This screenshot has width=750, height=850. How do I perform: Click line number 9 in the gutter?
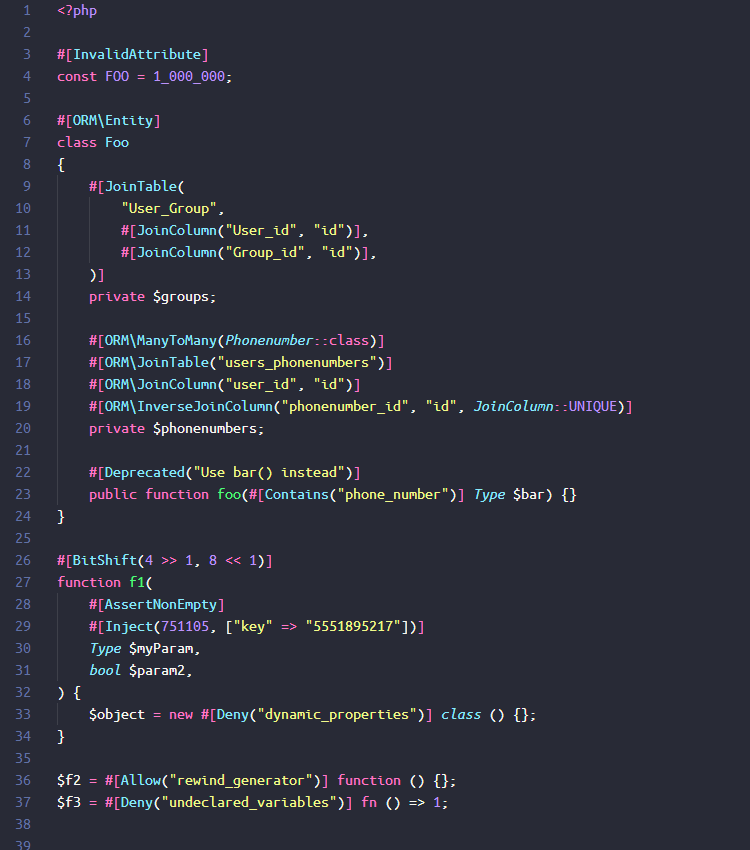(x=27, y=186)
